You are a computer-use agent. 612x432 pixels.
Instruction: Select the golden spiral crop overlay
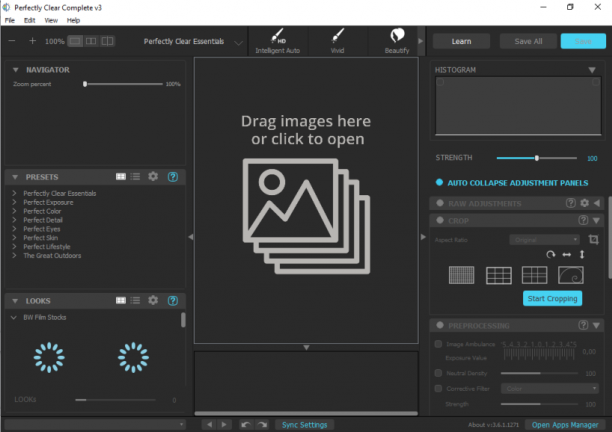(x=571, y=275)
